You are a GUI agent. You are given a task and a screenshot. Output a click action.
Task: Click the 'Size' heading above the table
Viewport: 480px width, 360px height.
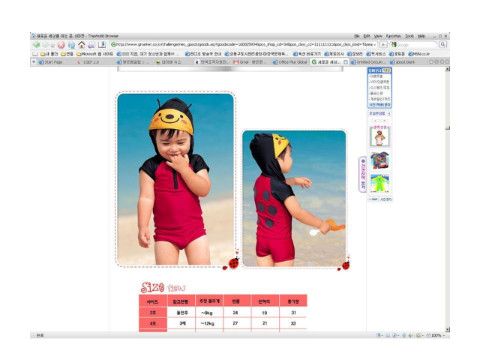152,287
